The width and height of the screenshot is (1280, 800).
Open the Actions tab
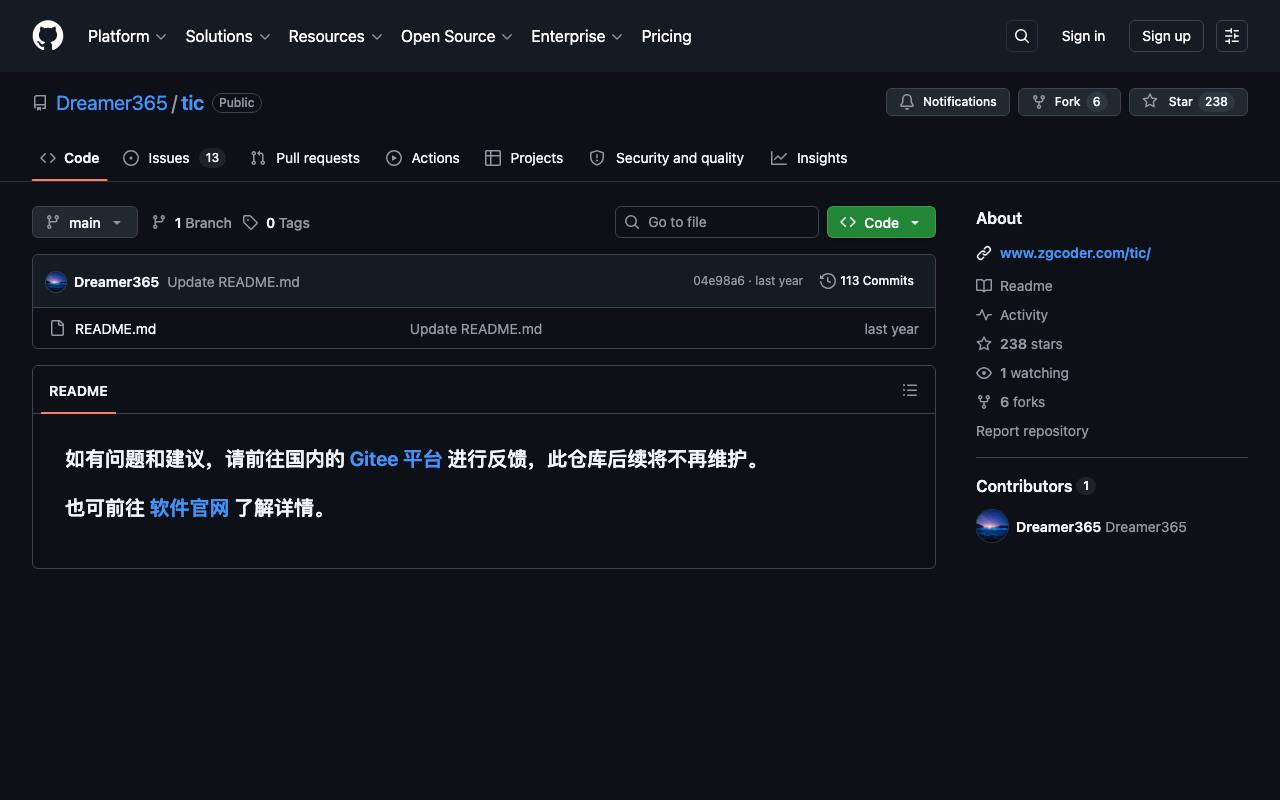tap(423, 158)
